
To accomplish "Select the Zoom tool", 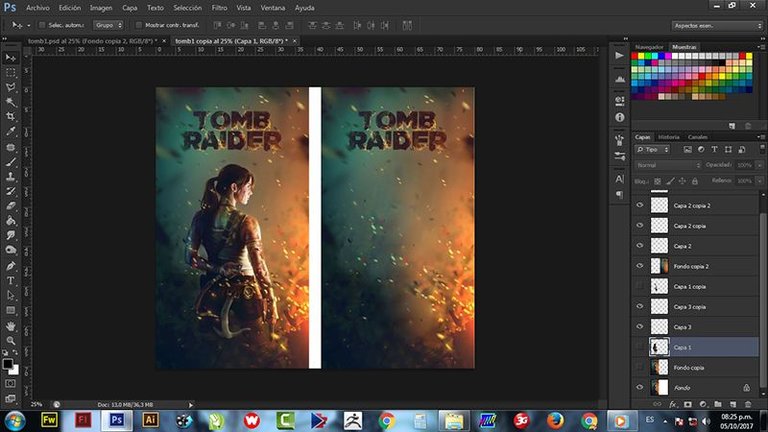I will click(10, 340).
